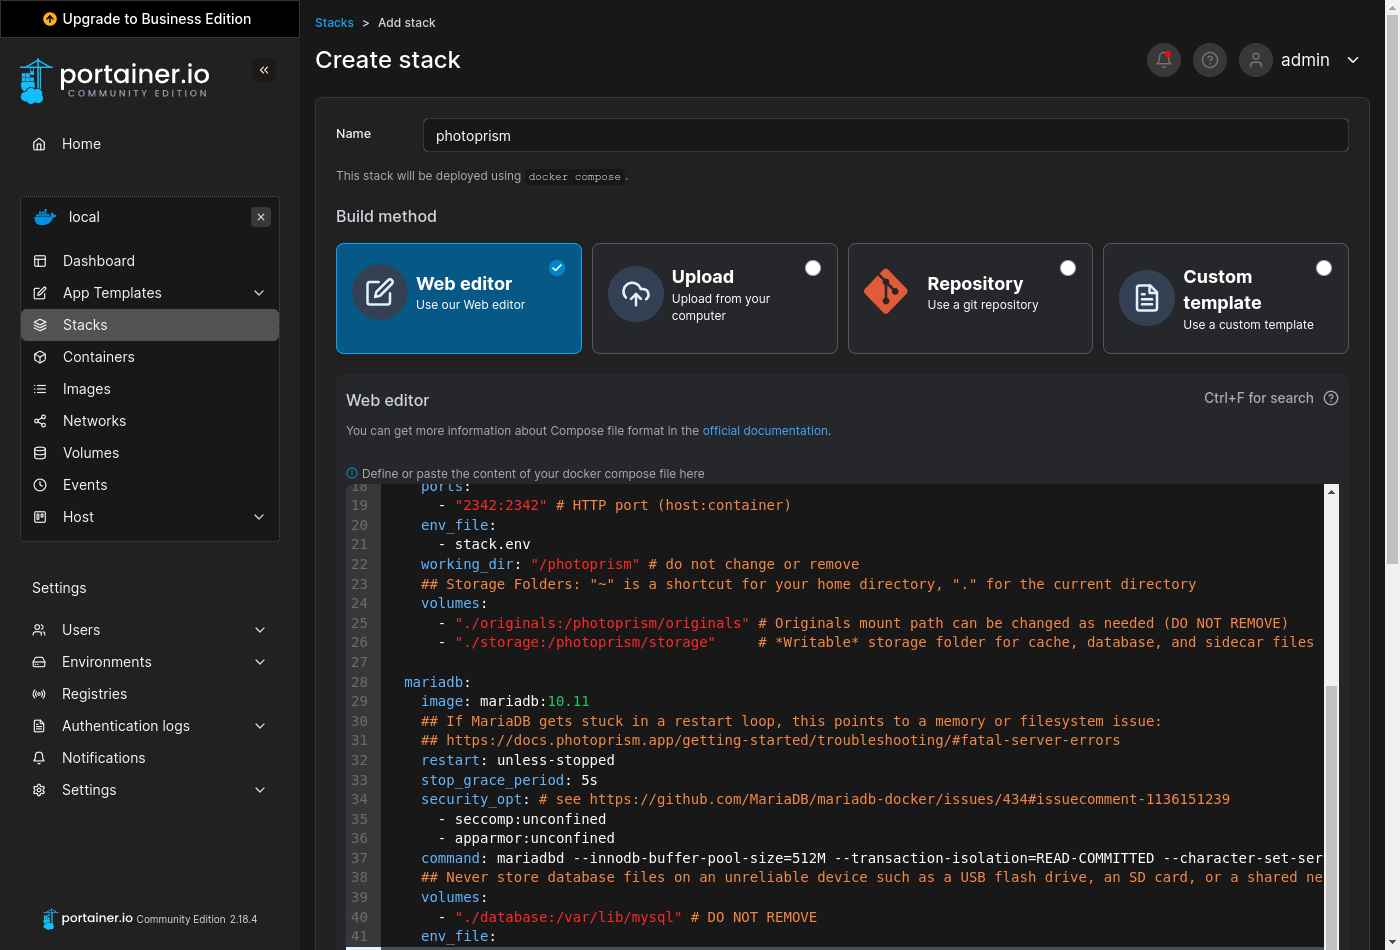Open the help question mark icon
Image resolution: width=1400 pixels, height=950 pixels.
(x=1209, y=60)
